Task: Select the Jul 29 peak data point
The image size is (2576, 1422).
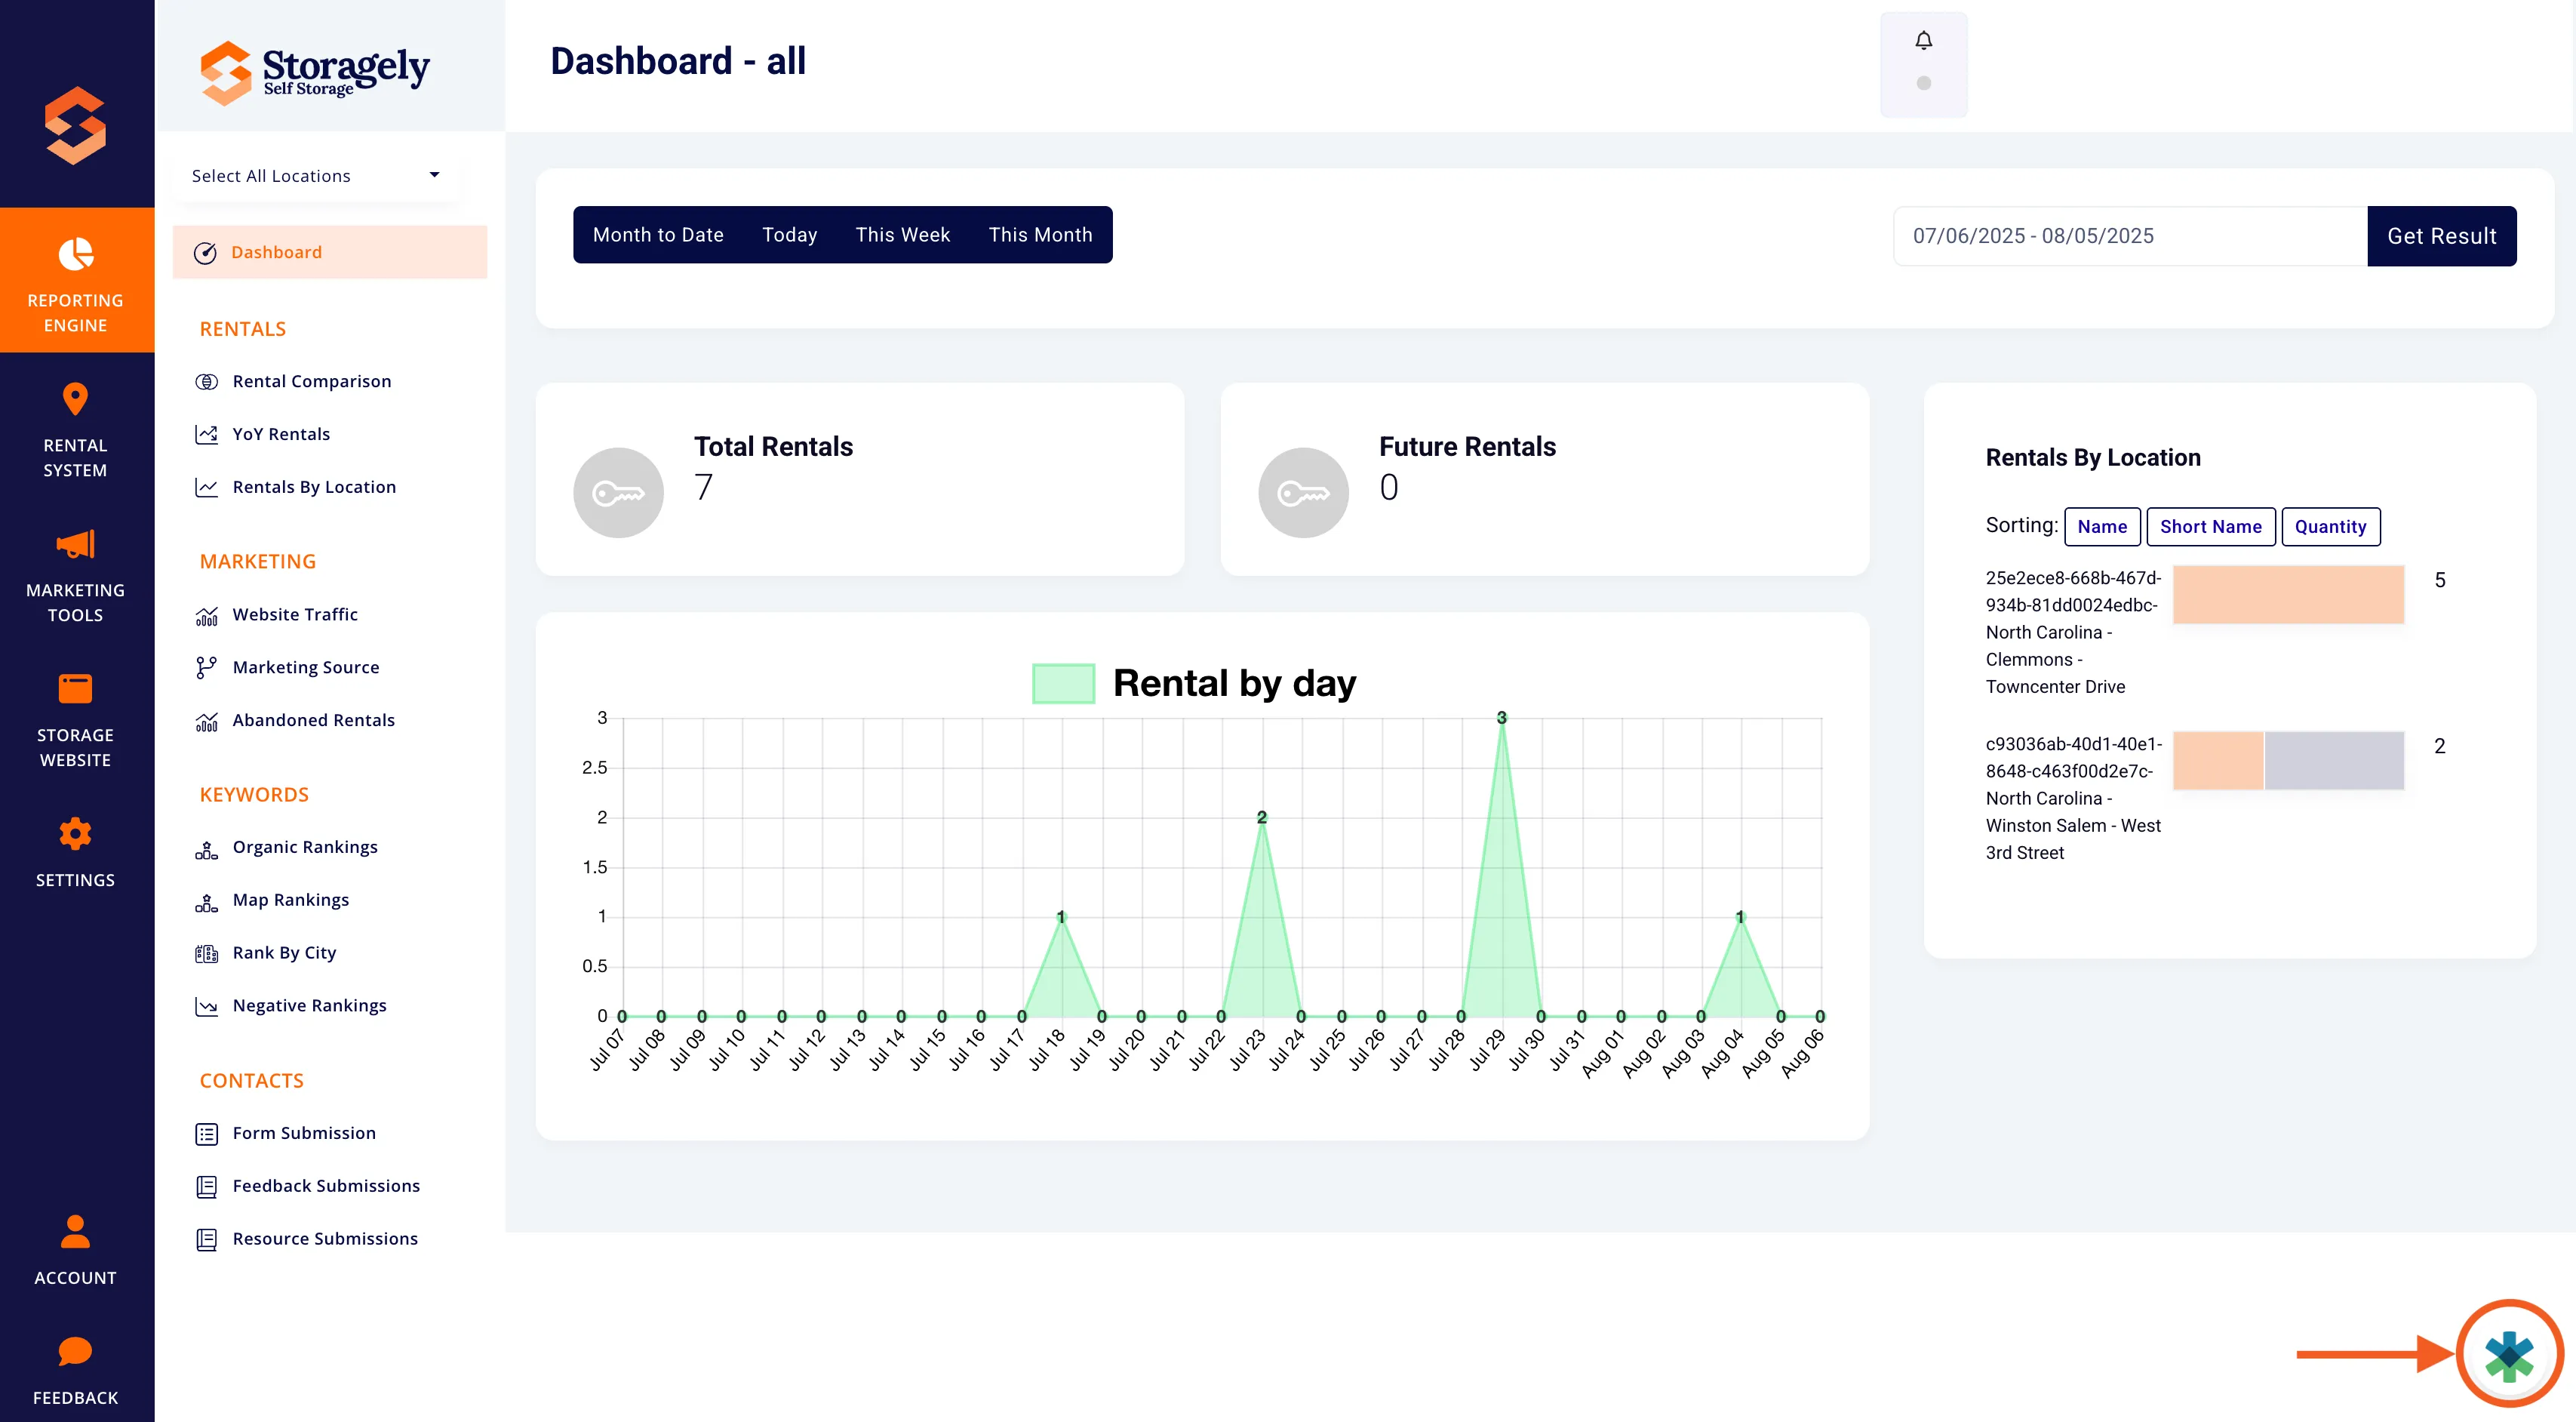Action: tap(1501, 718)
